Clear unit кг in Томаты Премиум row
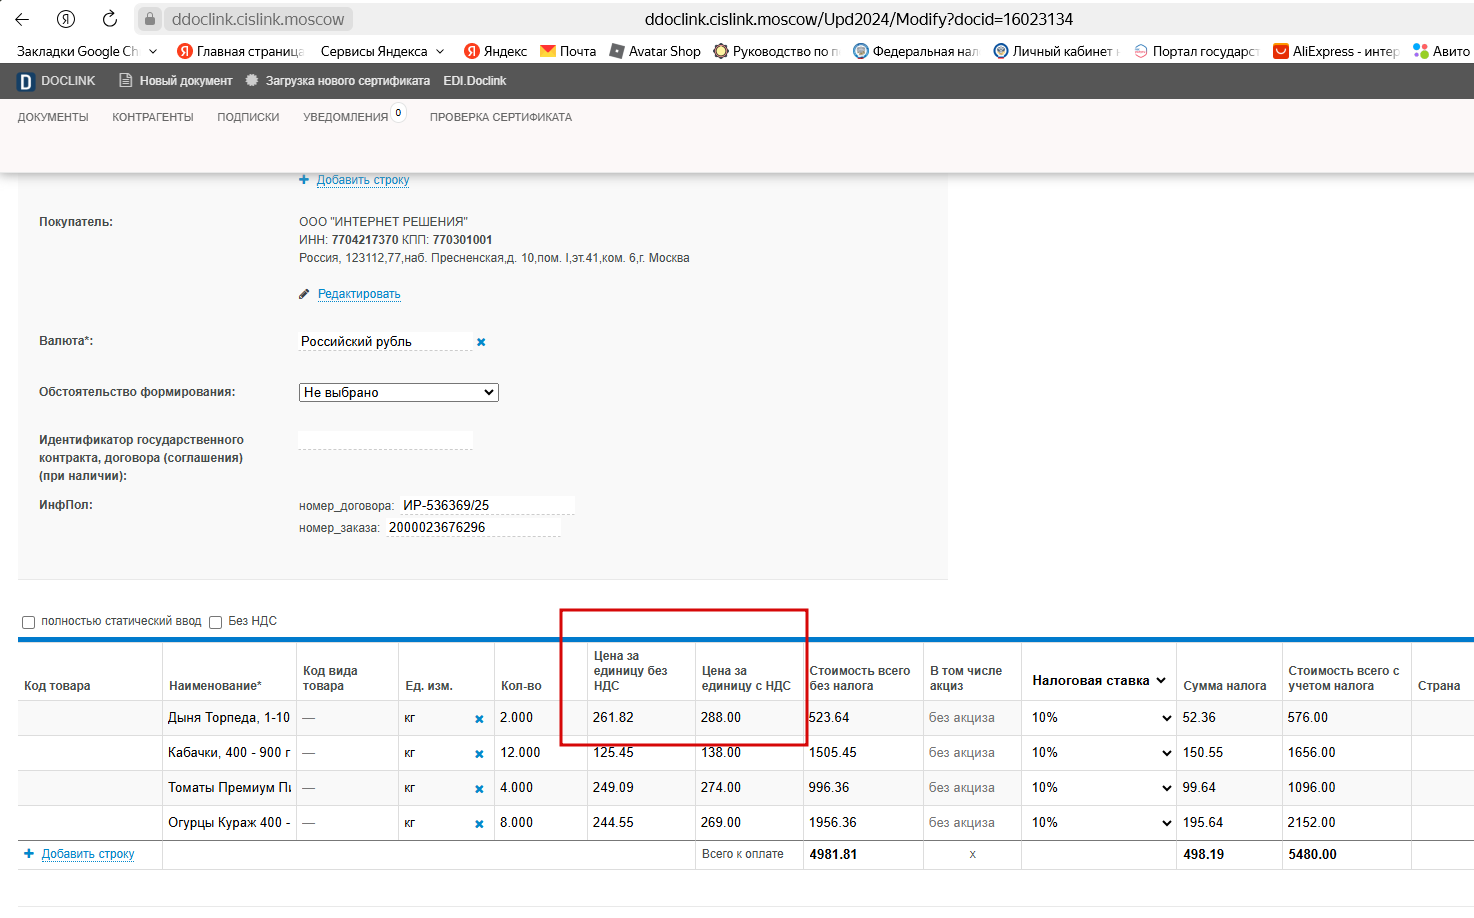The width and height of the screenshot is (1474, 918). tap(479, 789)
